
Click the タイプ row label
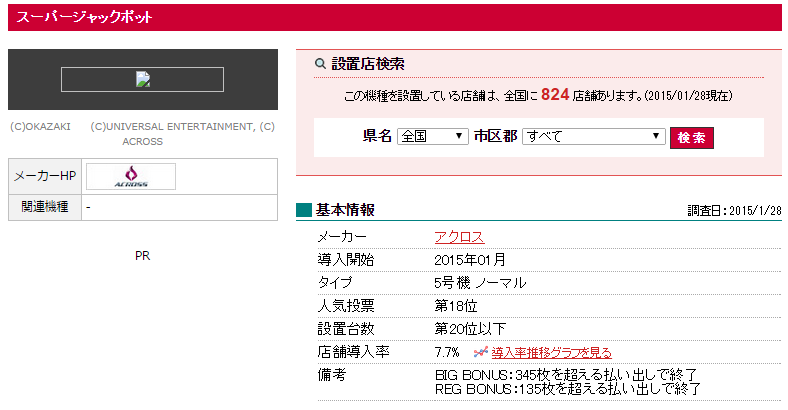(x=335, y=283)
